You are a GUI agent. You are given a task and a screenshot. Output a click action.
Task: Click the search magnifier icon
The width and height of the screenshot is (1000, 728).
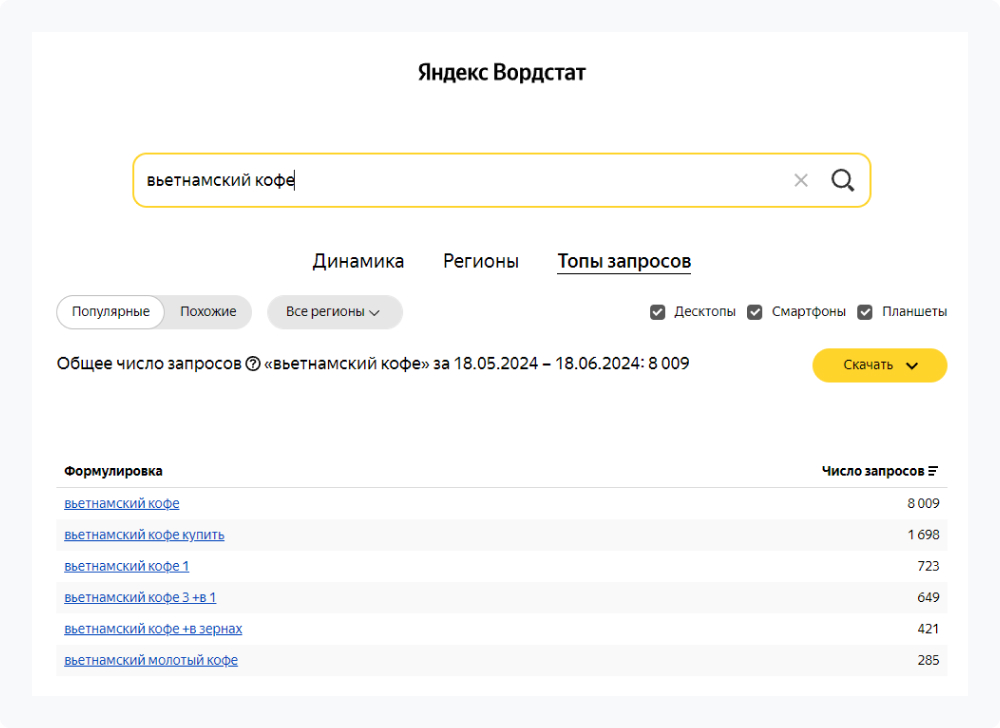842,180
